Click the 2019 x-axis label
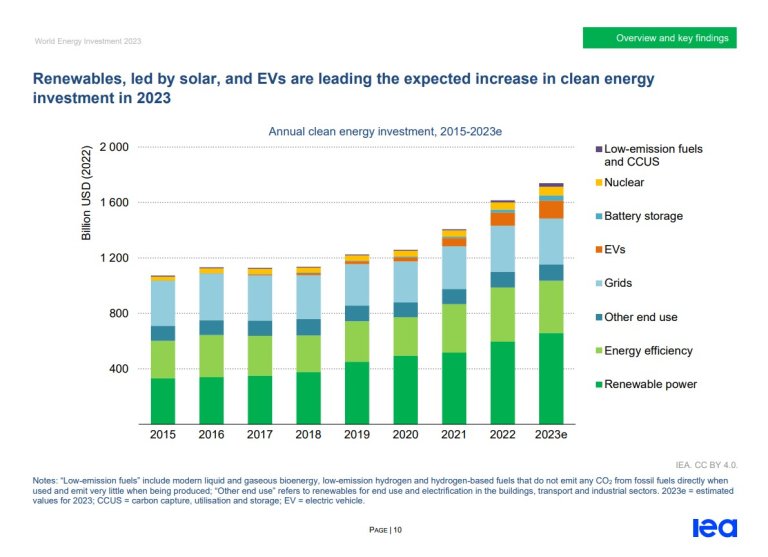 [357, 435]
